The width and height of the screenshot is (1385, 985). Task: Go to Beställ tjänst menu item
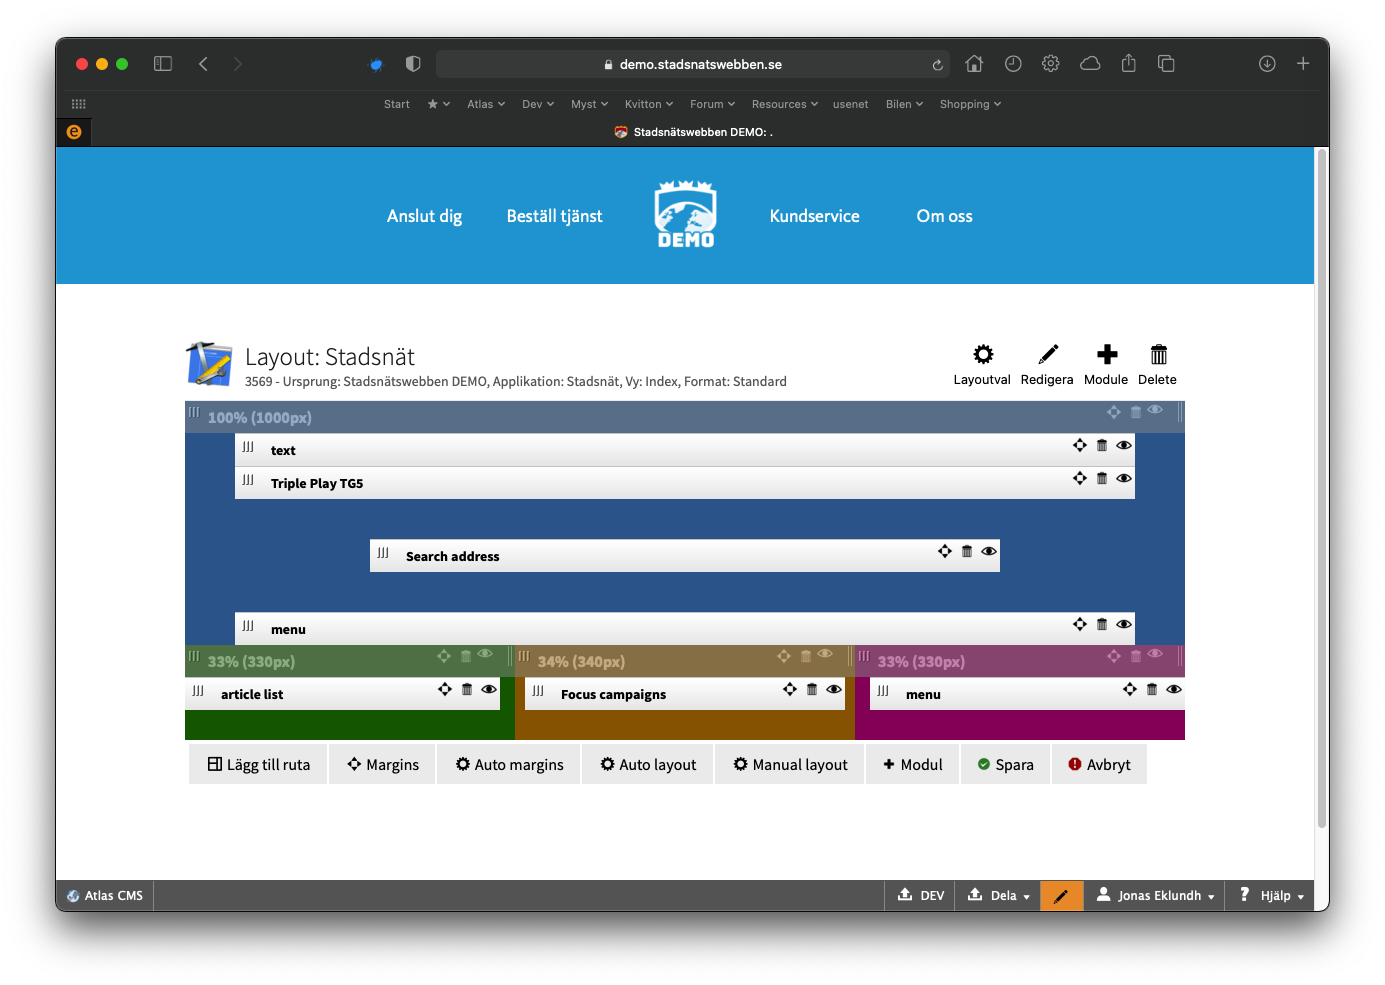click(554, 216)
